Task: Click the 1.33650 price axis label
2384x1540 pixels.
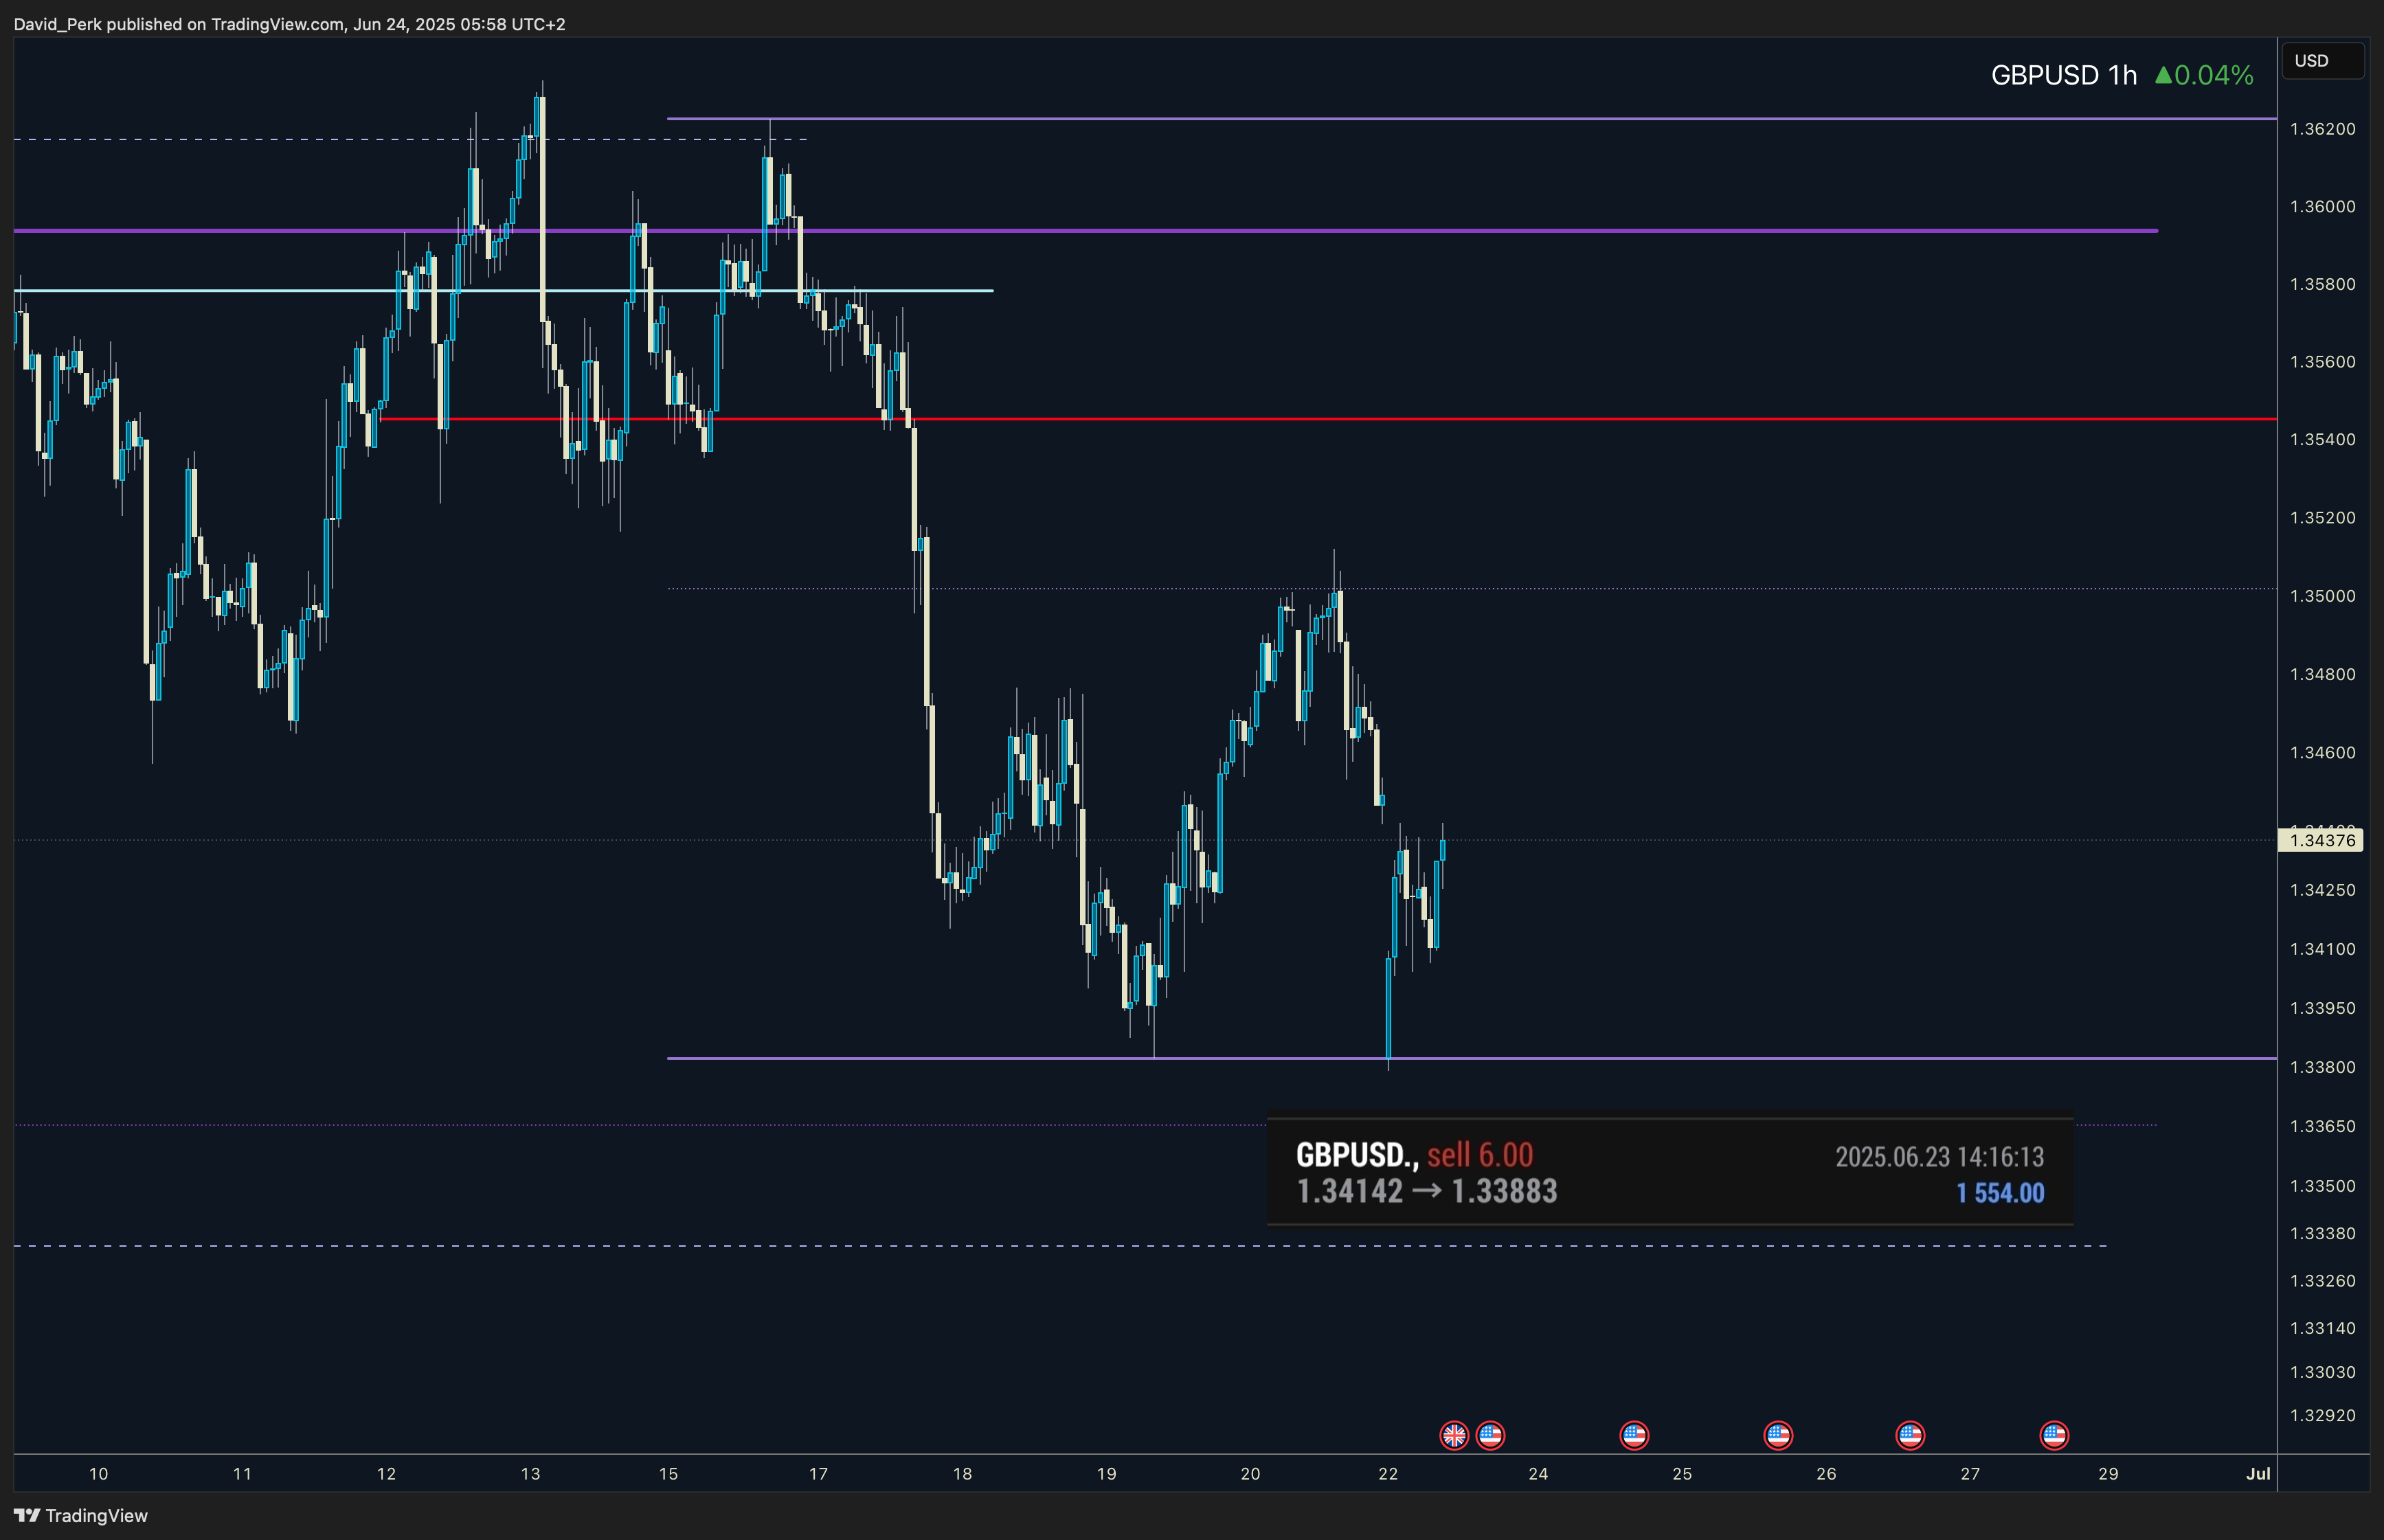Action: pyautogui.click(x=2322, y=1126)
